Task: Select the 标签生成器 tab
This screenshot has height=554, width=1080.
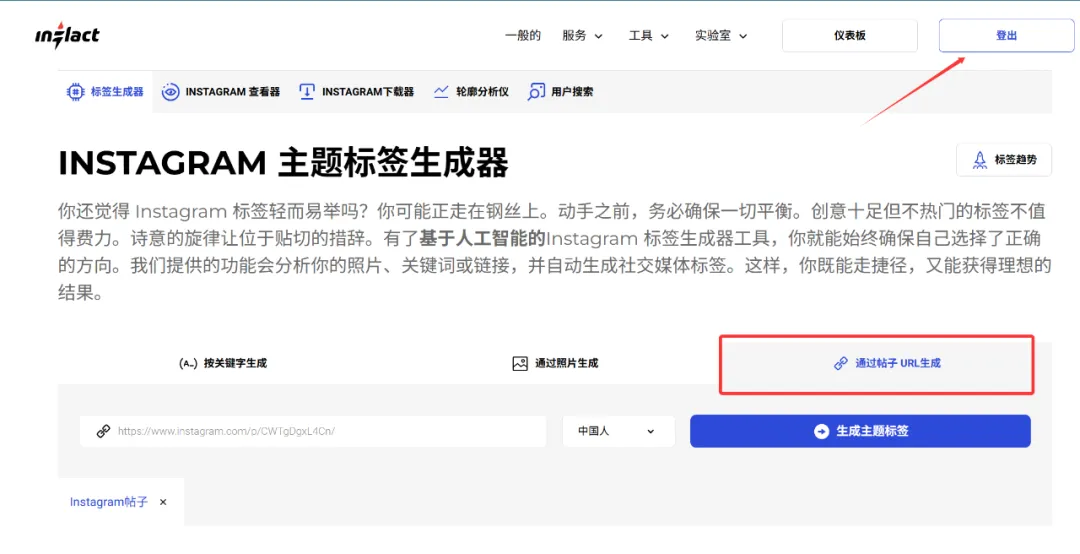Action: point(105,92)
